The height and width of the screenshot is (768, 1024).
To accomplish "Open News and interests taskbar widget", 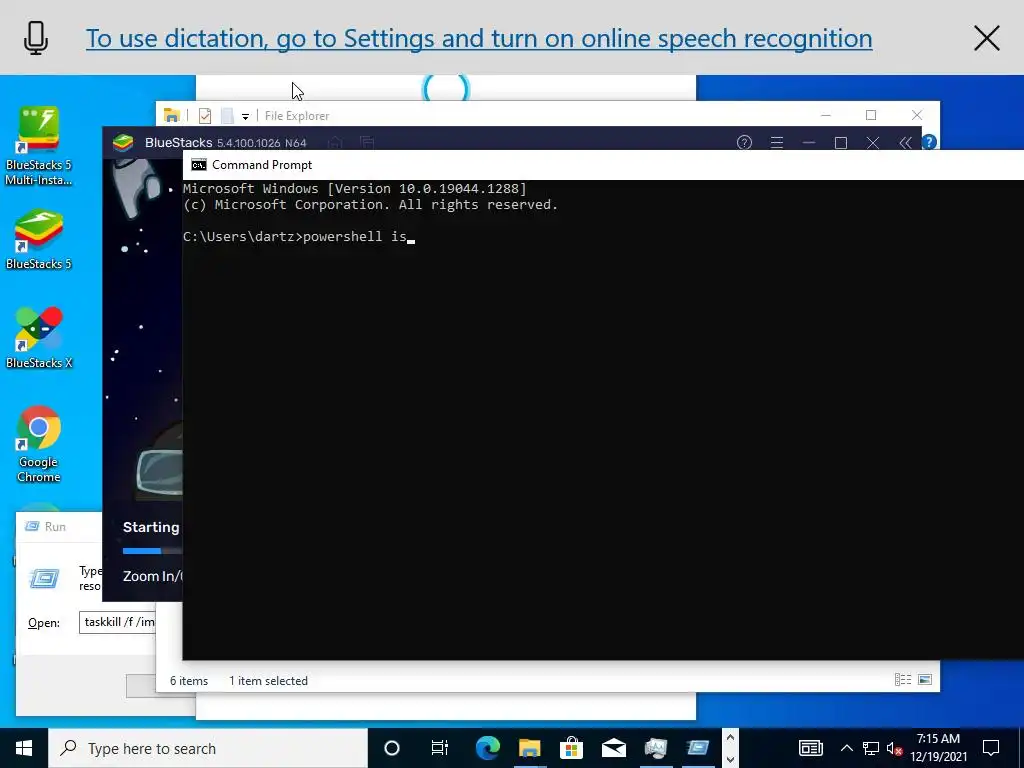I will click(x=810, y=748).
